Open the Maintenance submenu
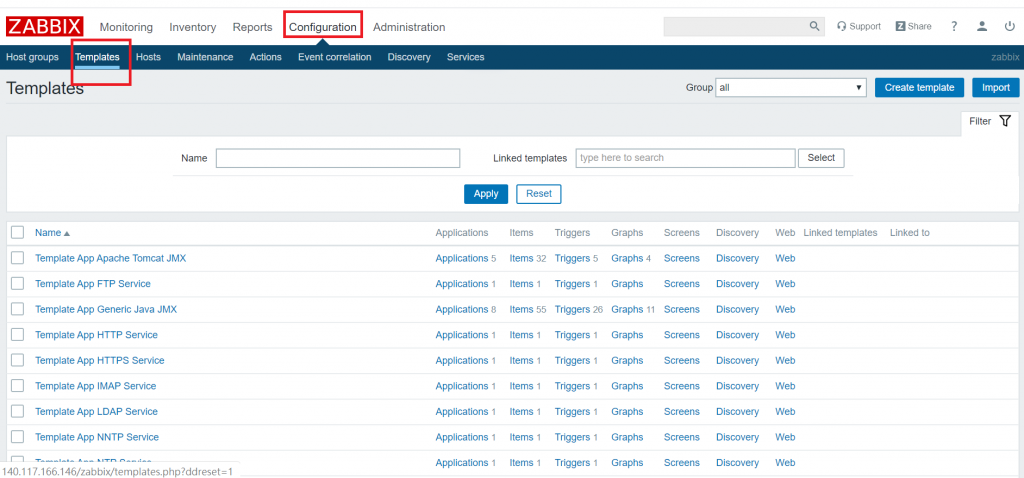This screenshot has width=1024, height=478. coord(205,57)
